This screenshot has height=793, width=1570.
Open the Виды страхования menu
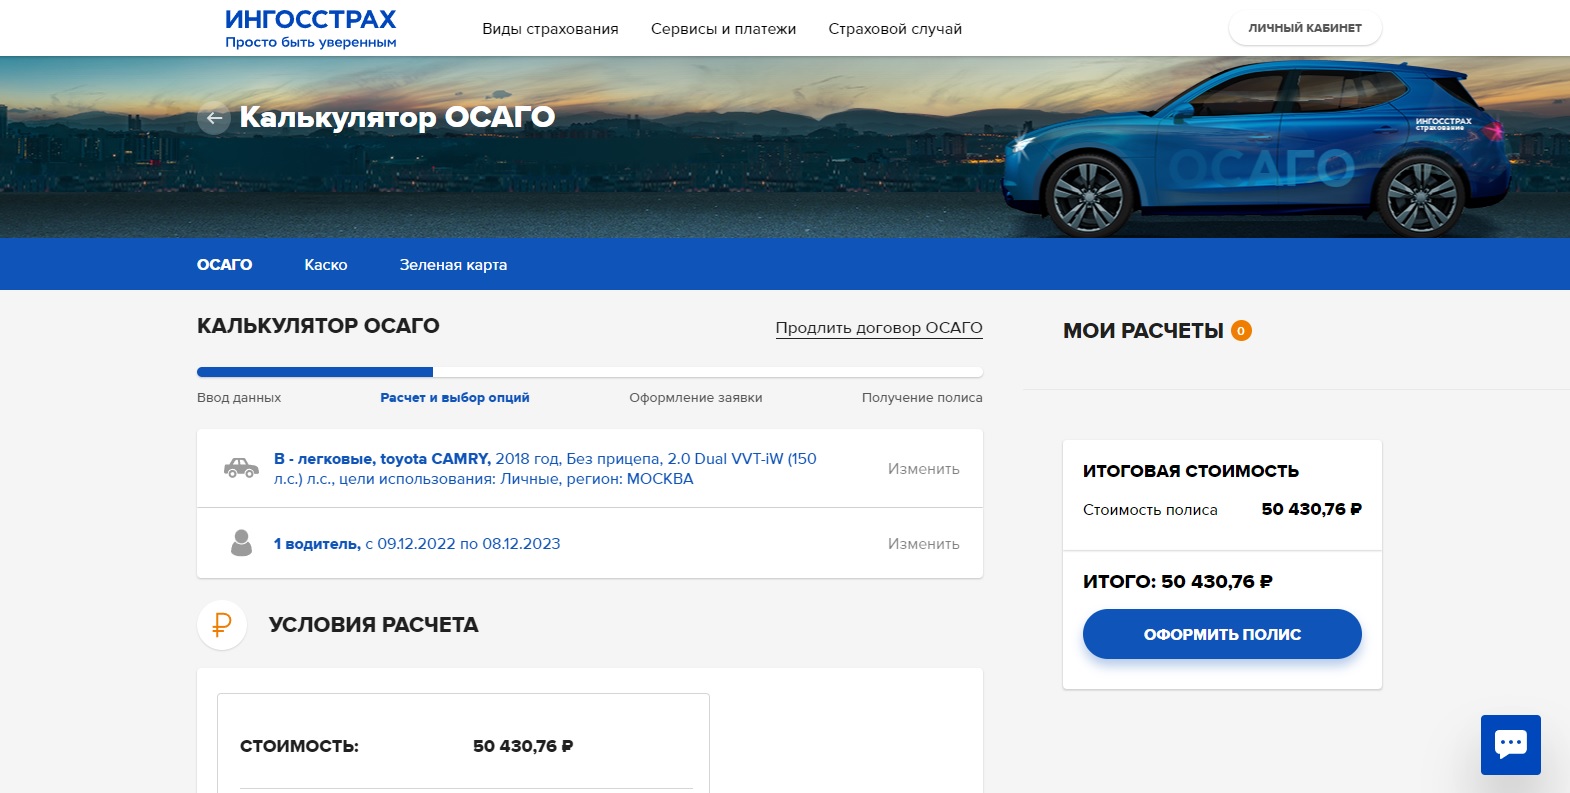[x=550, y=29]
